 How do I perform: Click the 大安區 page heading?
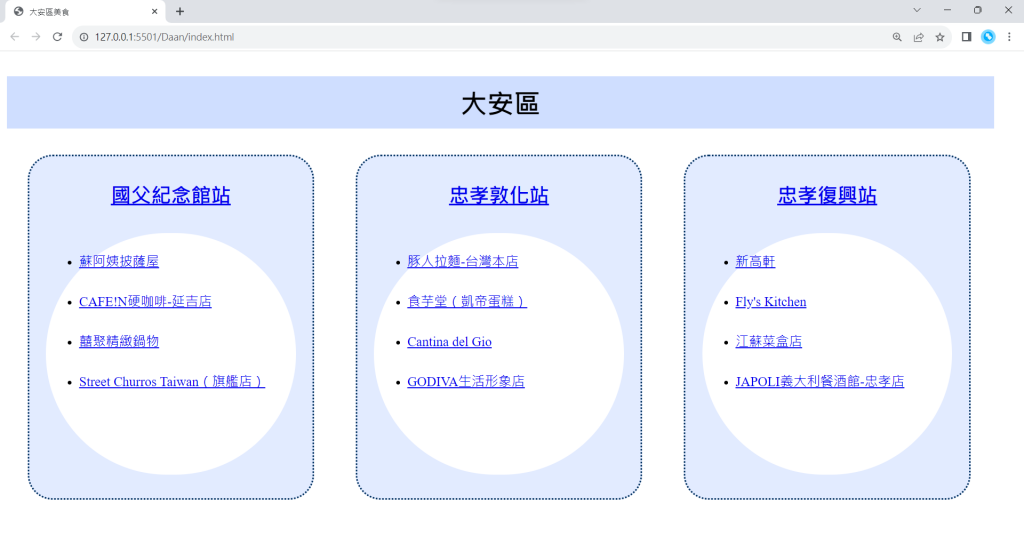(x=500, y=103)
